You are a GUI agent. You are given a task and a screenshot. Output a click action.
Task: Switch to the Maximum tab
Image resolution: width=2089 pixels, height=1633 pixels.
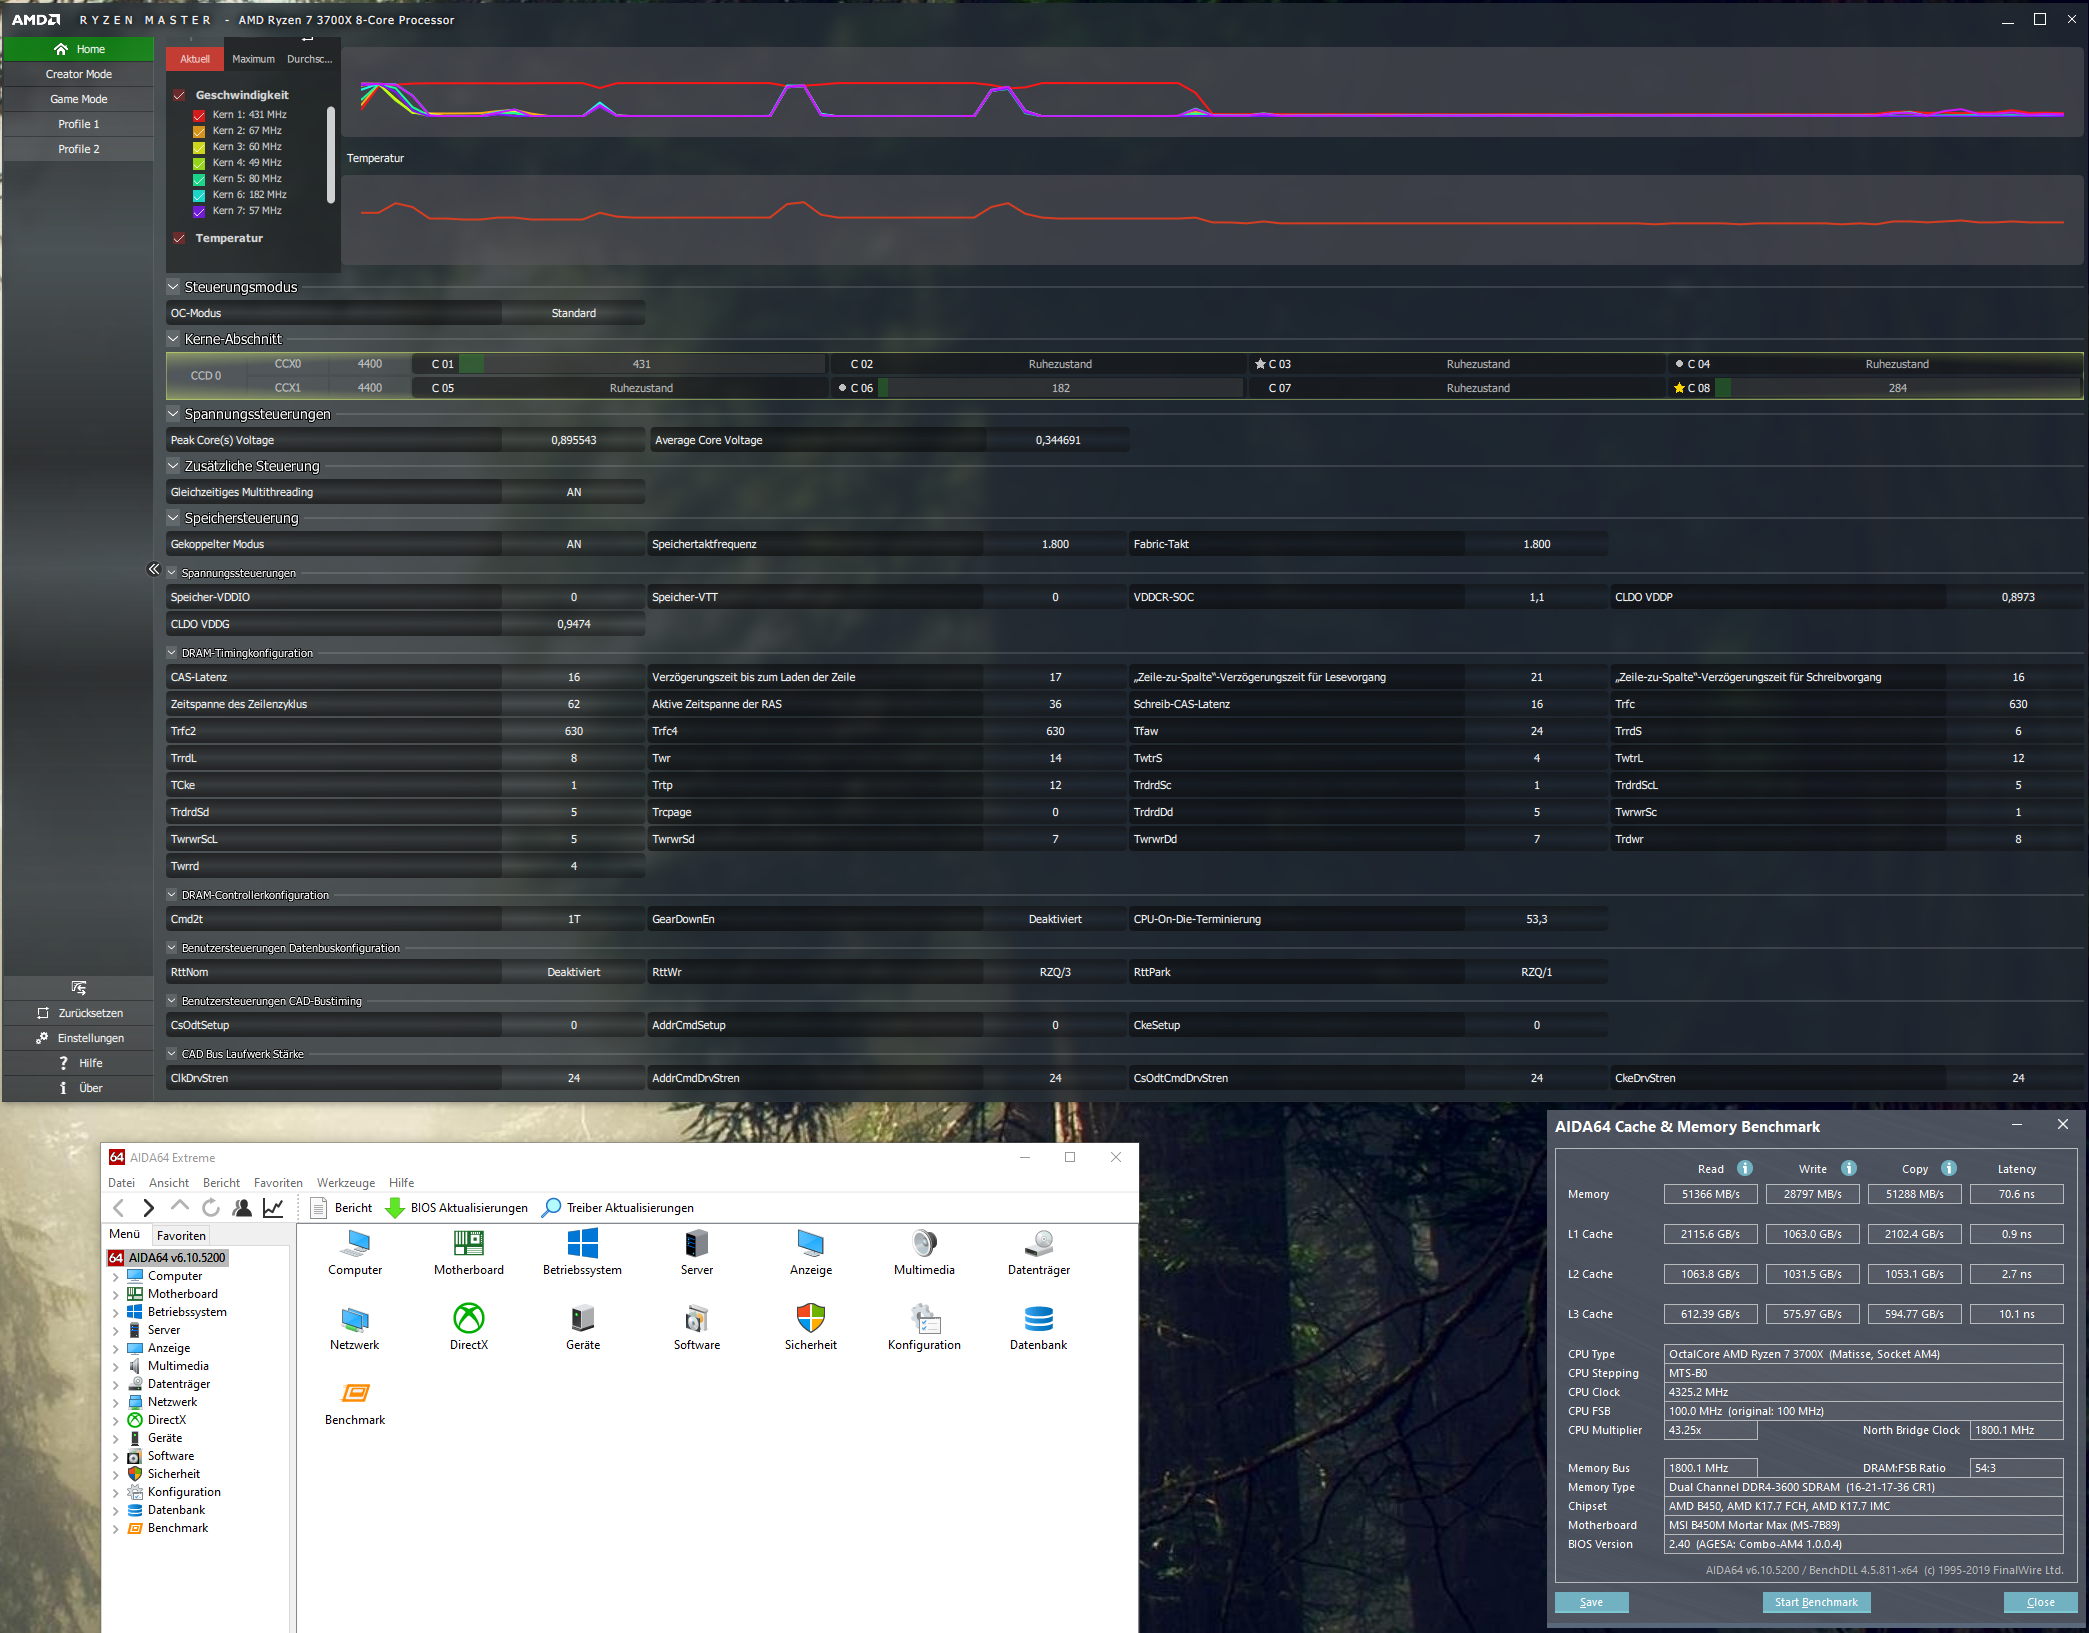(253, 59)
